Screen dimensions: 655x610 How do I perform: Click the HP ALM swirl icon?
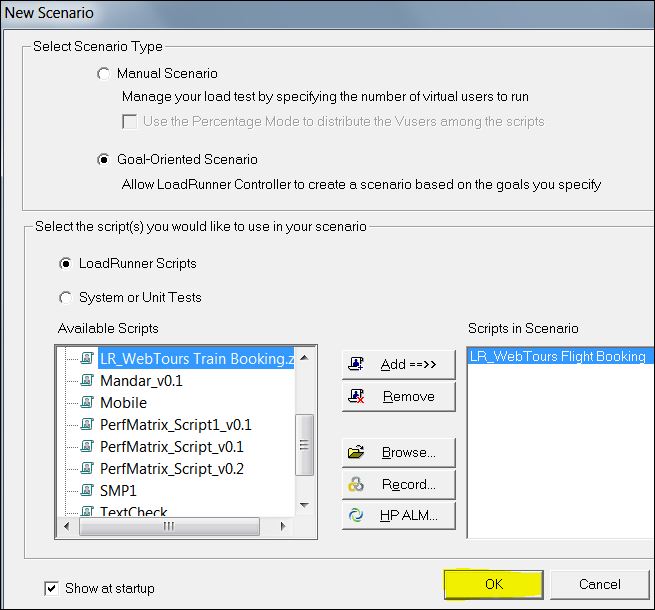pos(356,515)
